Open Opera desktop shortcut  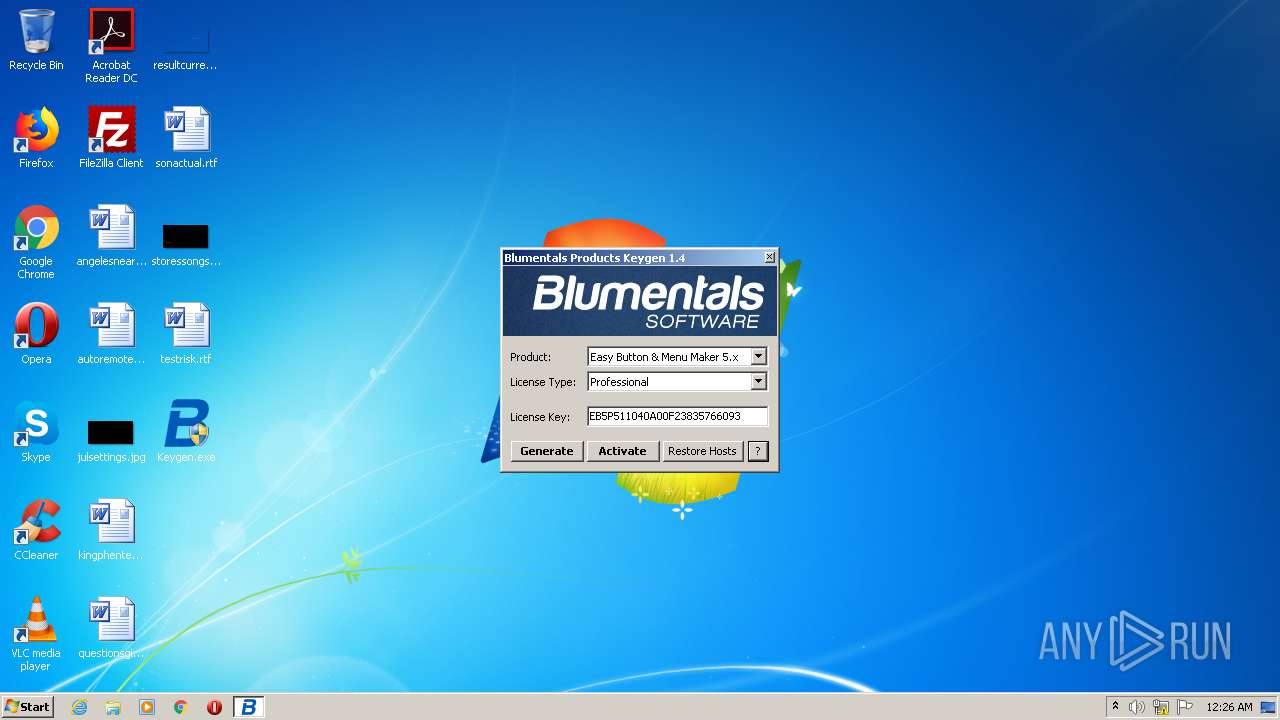click(36, 334)
